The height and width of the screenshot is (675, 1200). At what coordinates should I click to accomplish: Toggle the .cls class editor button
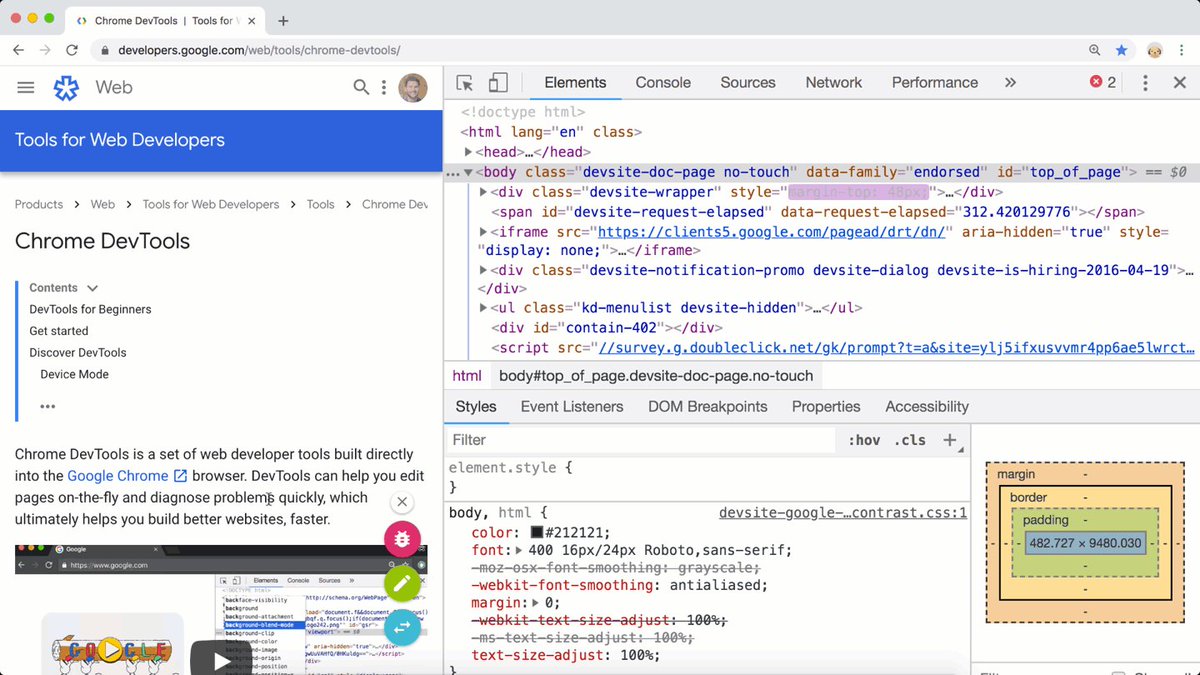910,440
